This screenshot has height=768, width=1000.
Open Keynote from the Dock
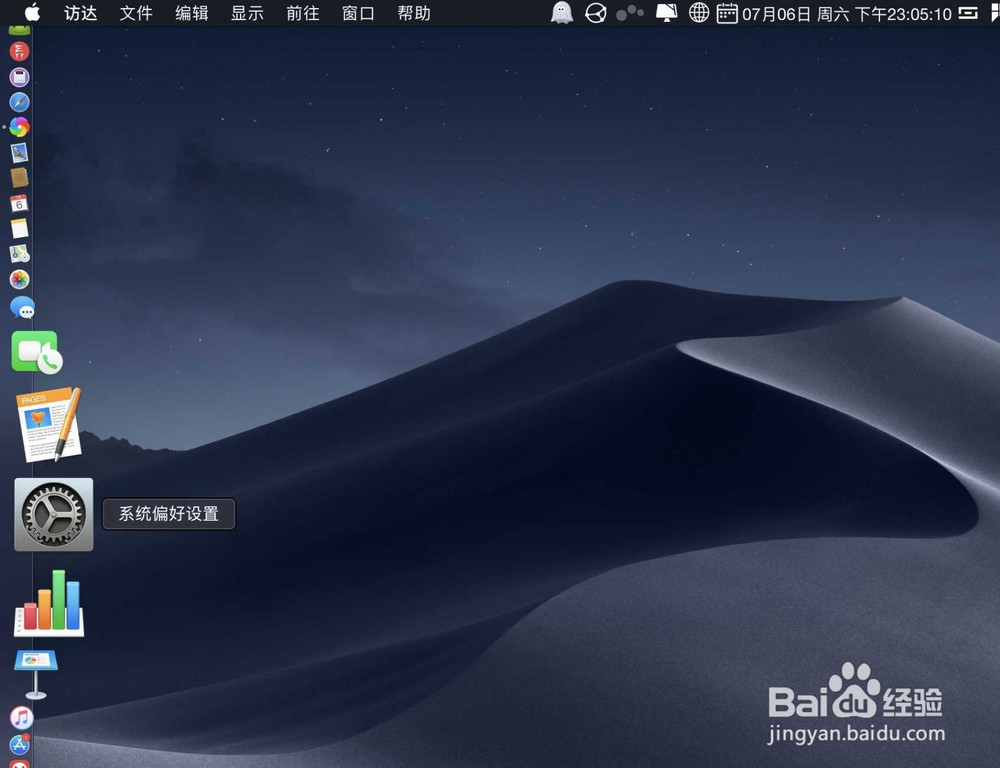[36, 674]
